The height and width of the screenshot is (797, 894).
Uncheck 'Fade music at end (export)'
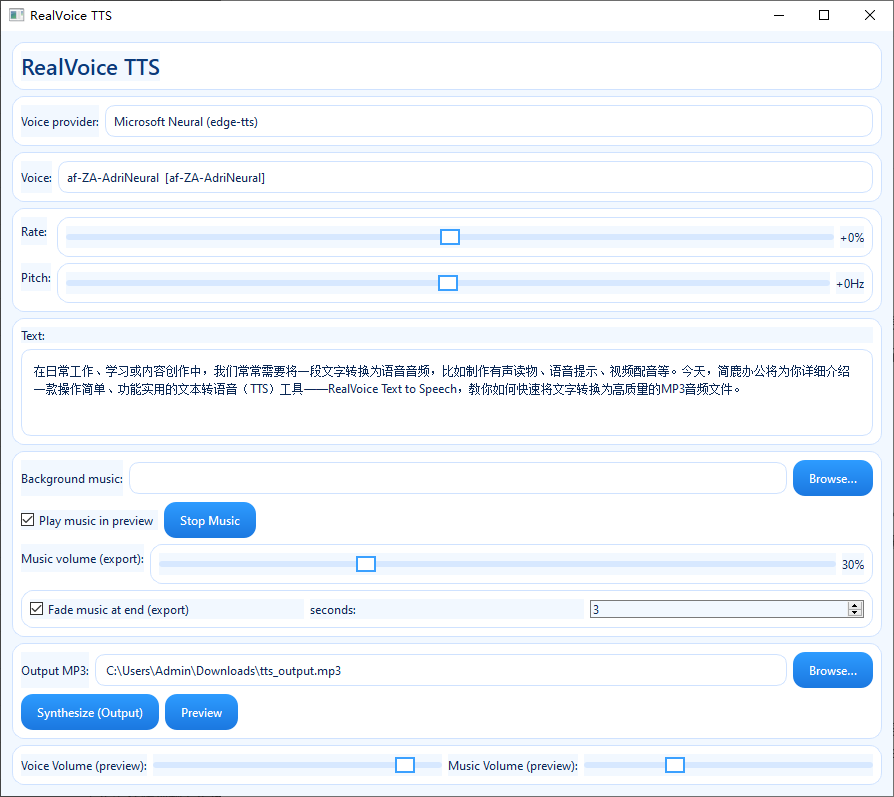[x=37, y=608]
